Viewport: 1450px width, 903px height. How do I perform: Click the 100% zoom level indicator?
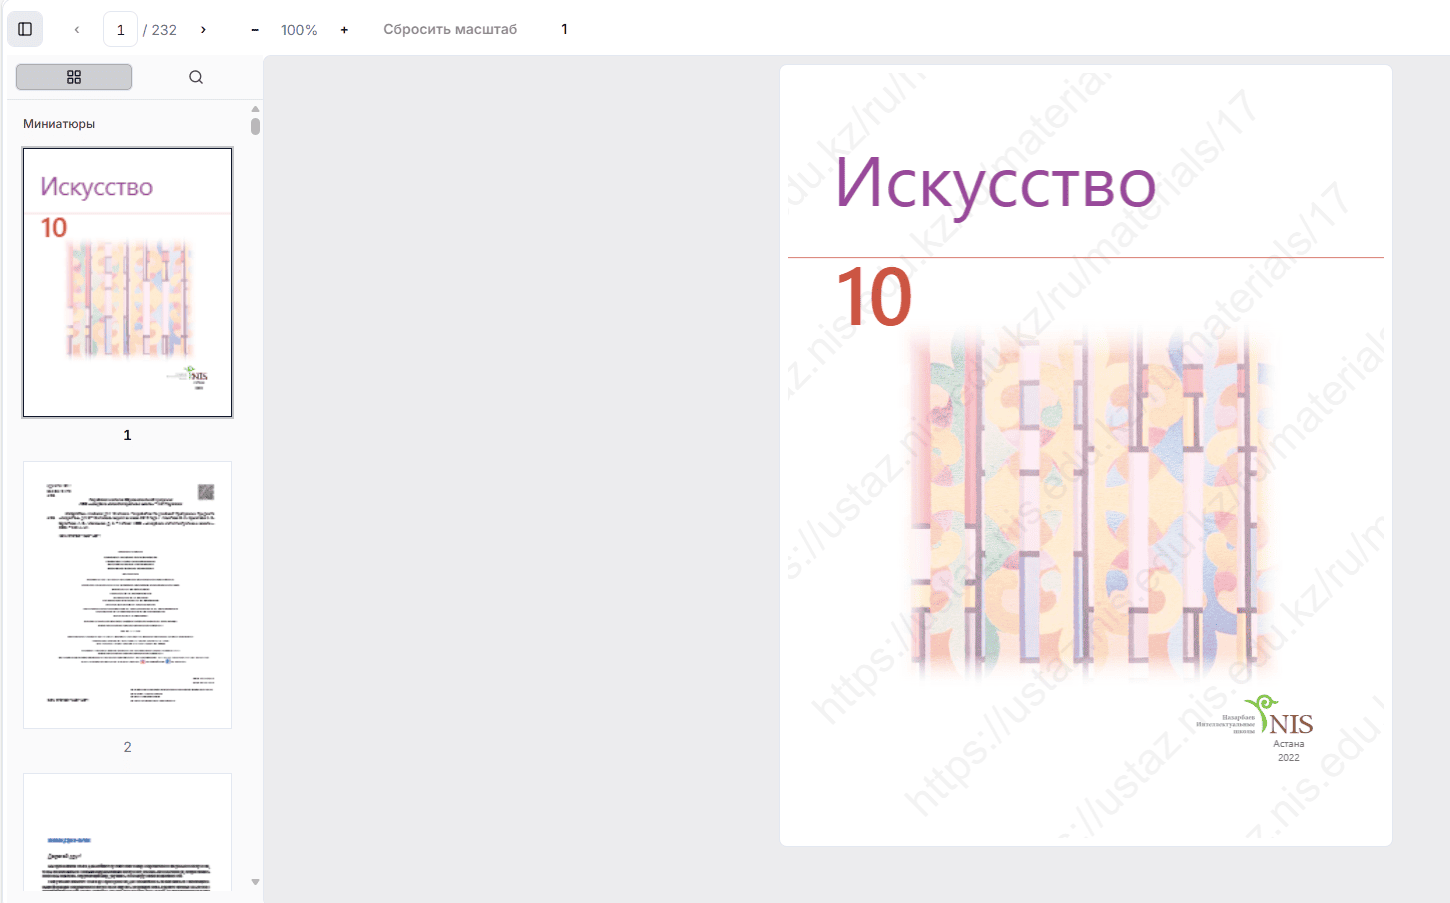[x=299, y=30]
